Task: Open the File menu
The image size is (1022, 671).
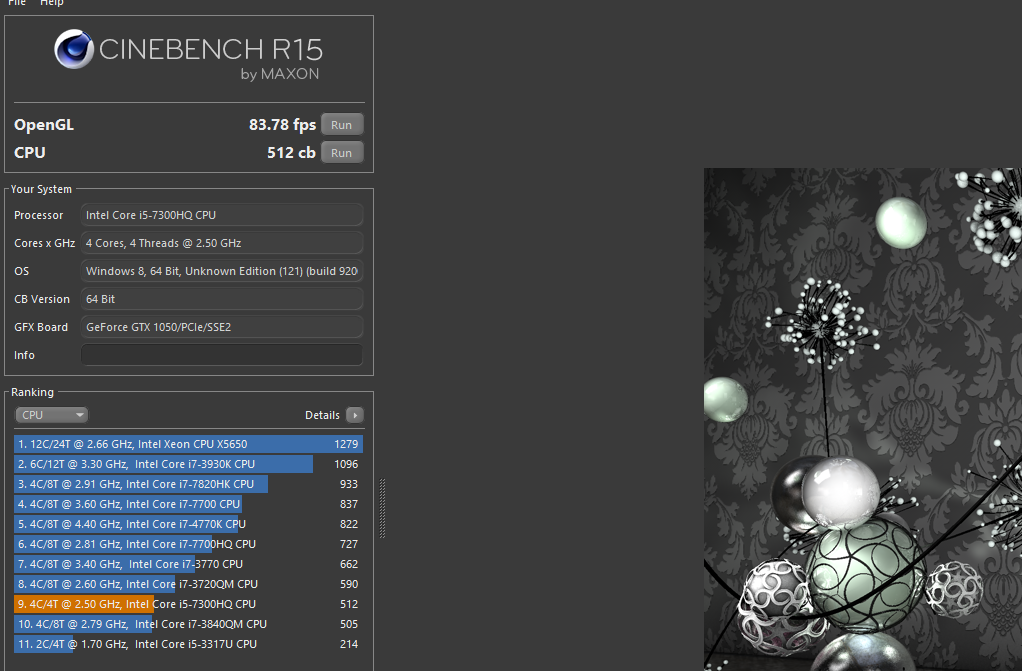Action: (17, 3)
